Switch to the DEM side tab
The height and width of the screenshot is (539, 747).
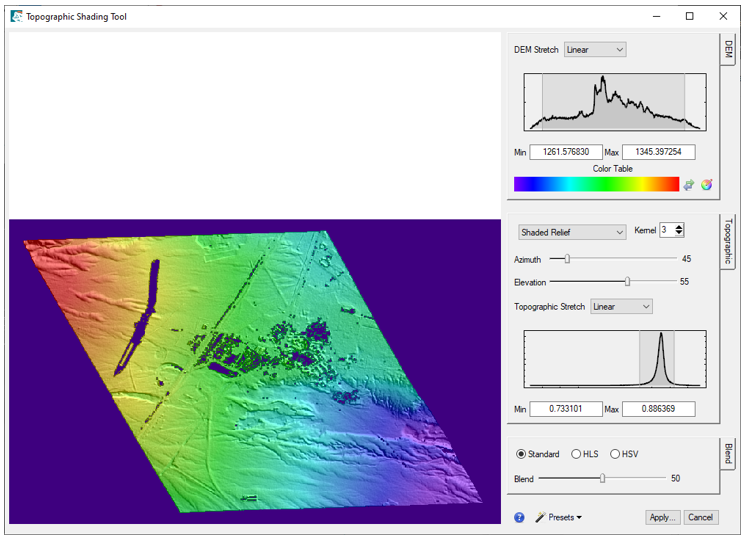tap(729, 51)
